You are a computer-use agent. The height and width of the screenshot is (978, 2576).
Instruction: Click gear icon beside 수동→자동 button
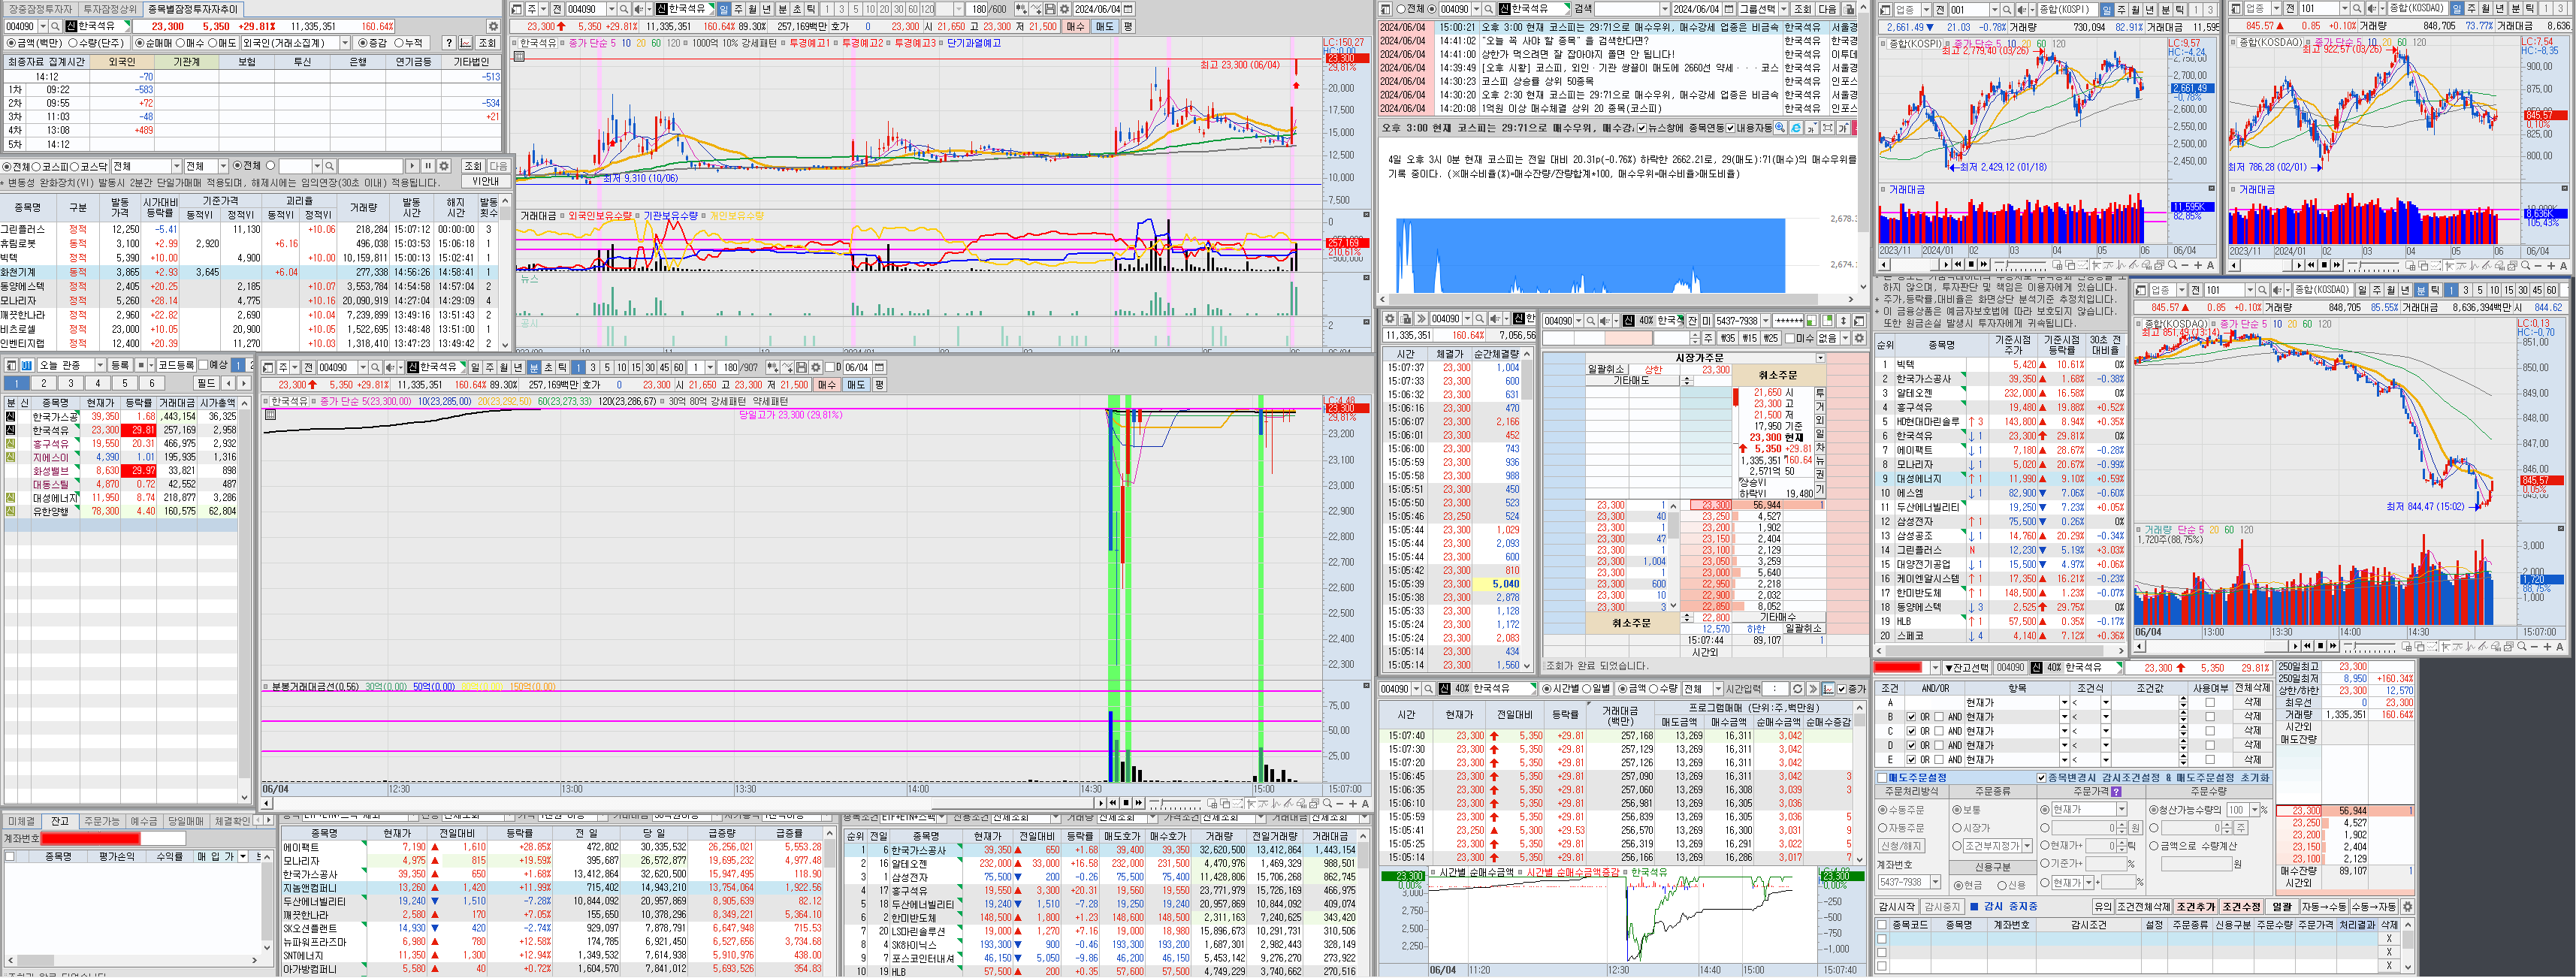tap(2408, 906)
